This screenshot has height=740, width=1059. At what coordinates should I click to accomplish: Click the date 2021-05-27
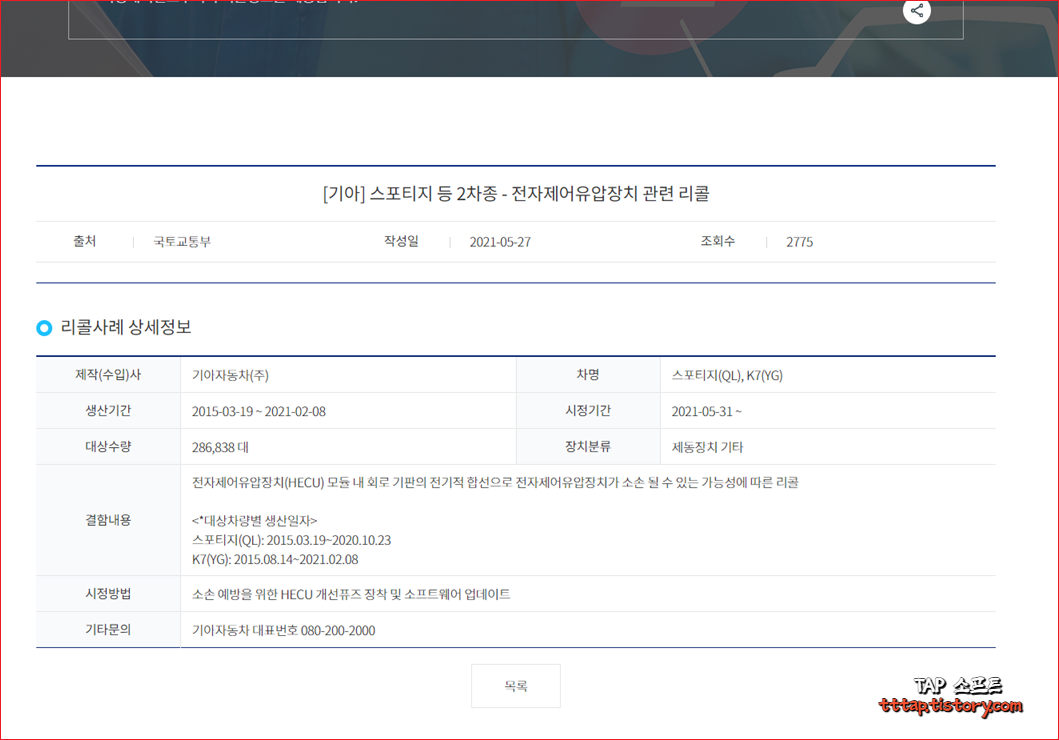tap(500, 242)
